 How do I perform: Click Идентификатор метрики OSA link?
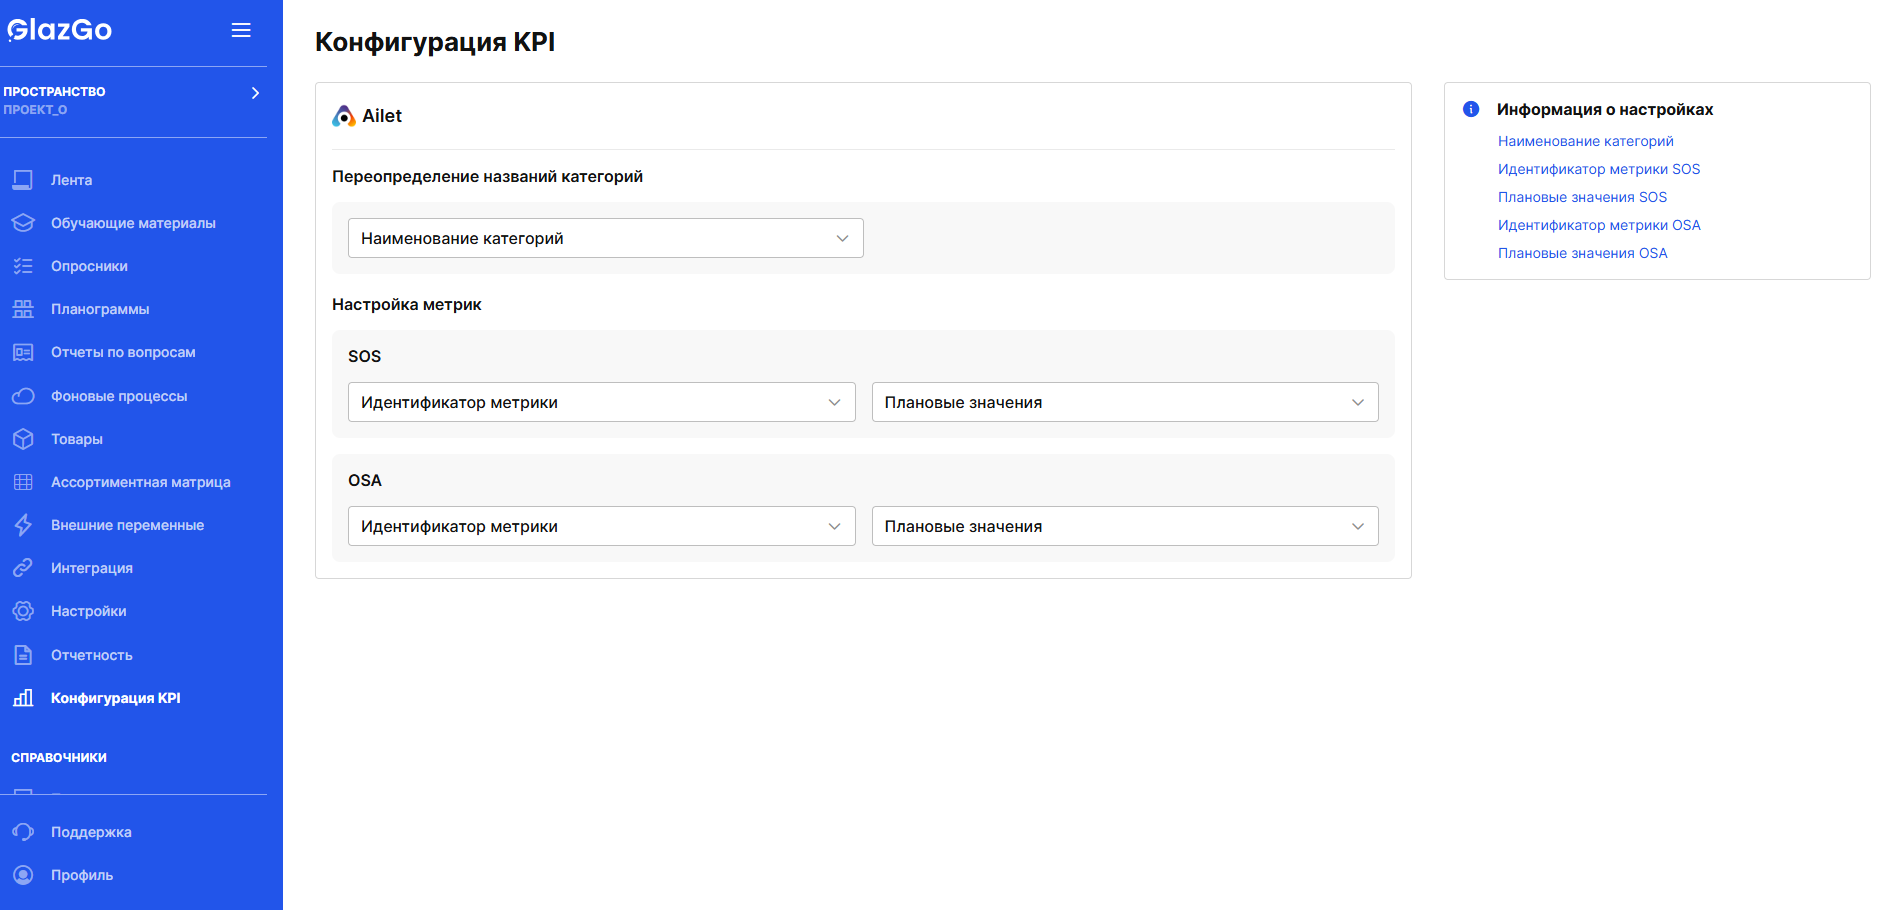(1599, 225)
